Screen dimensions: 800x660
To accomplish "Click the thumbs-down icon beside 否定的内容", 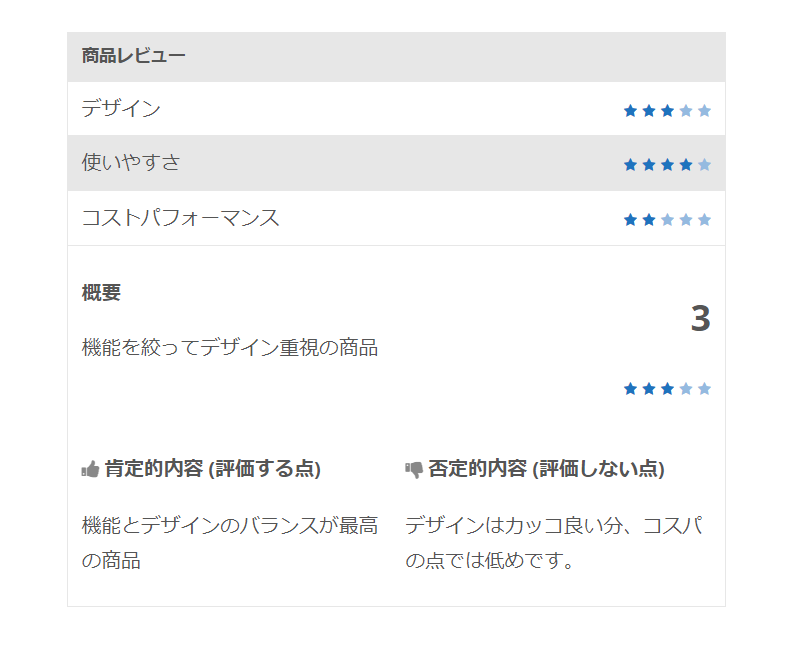I will [414, 469].
